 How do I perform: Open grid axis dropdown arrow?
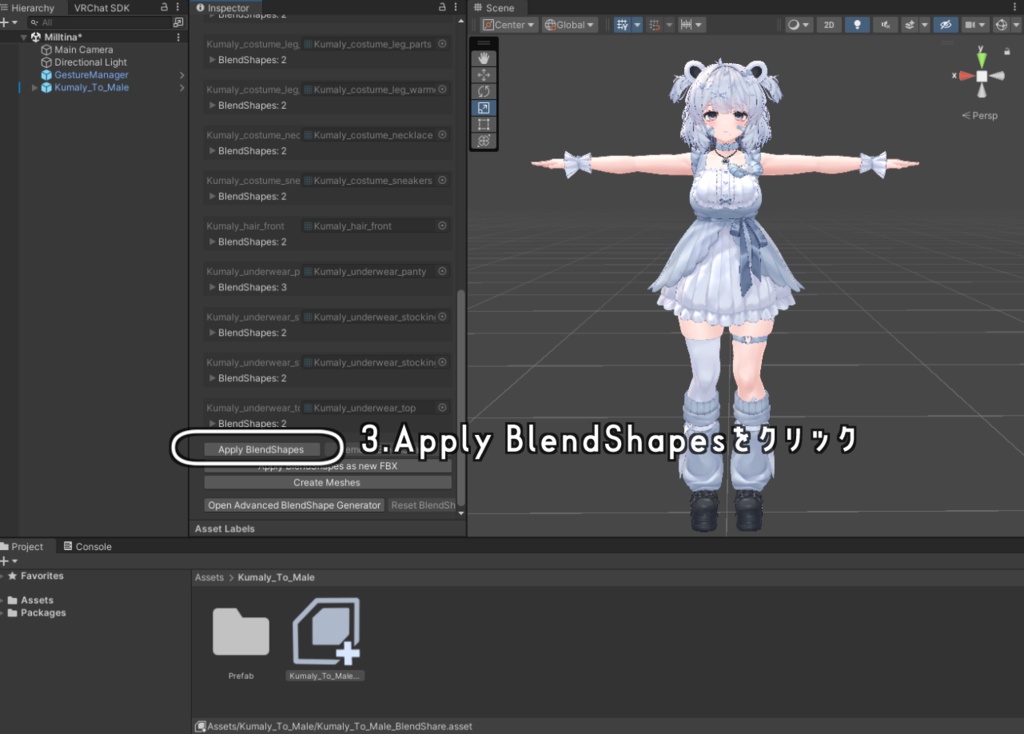637,25
